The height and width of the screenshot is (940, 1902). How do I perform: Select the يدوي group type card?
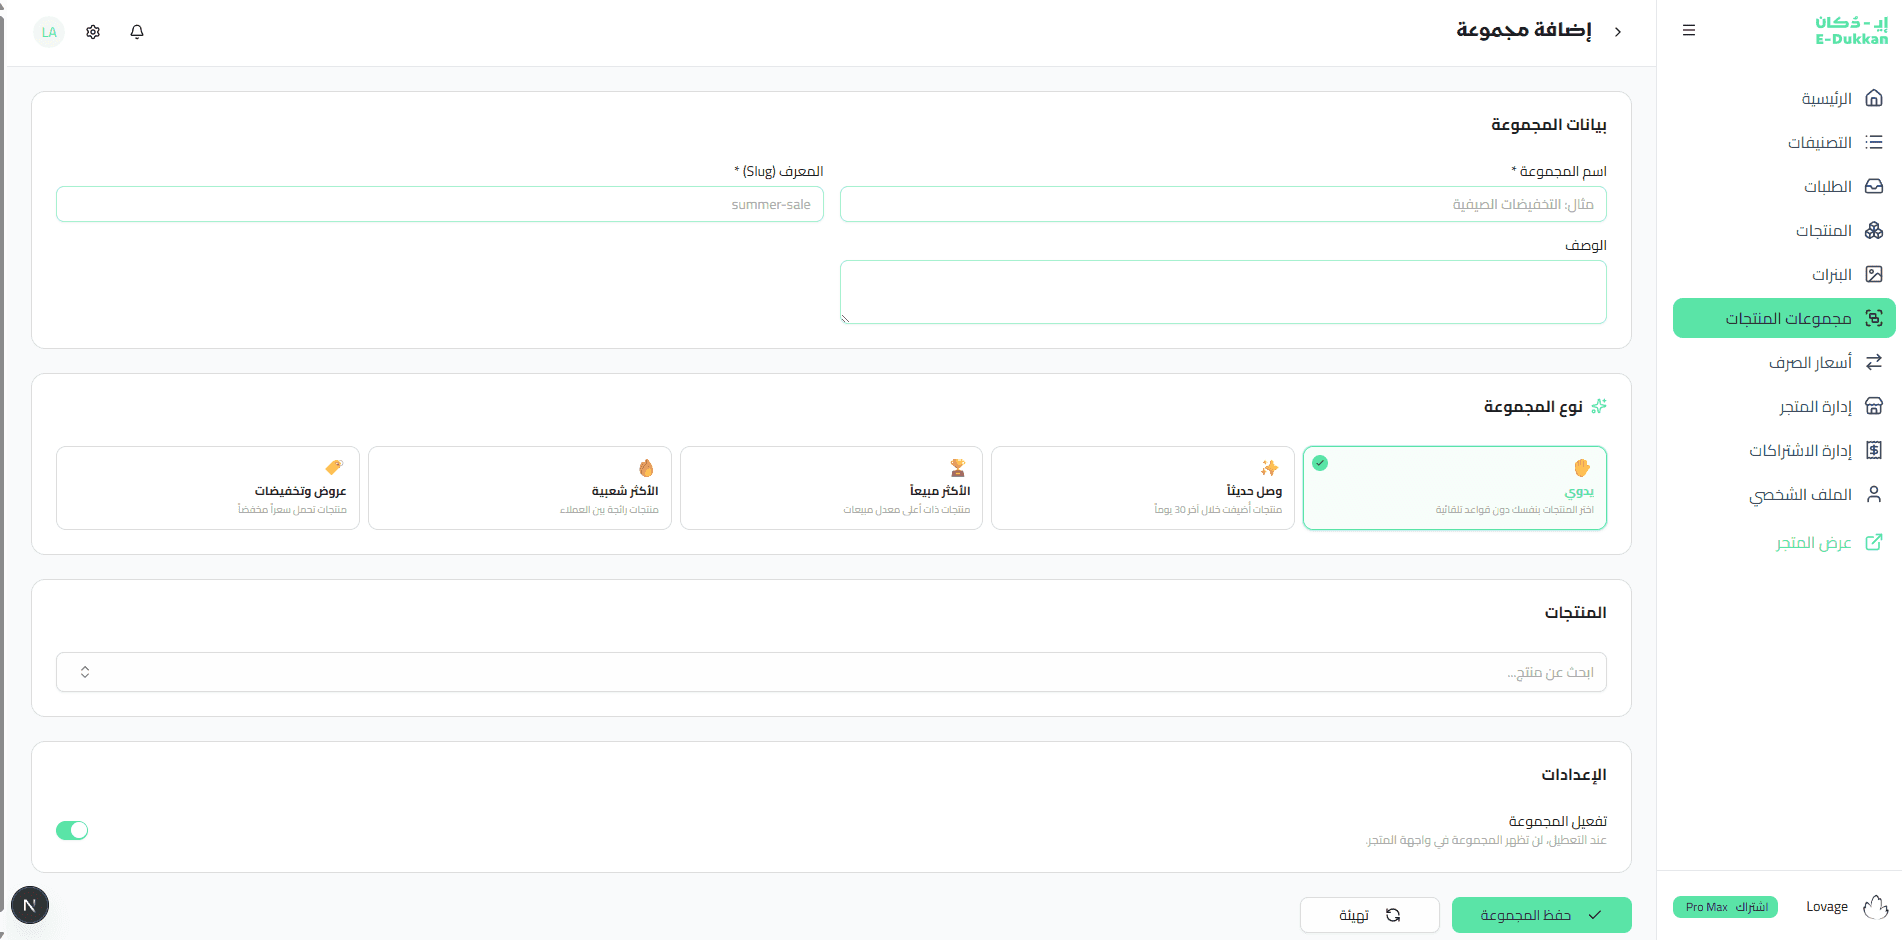[1455, 488]
